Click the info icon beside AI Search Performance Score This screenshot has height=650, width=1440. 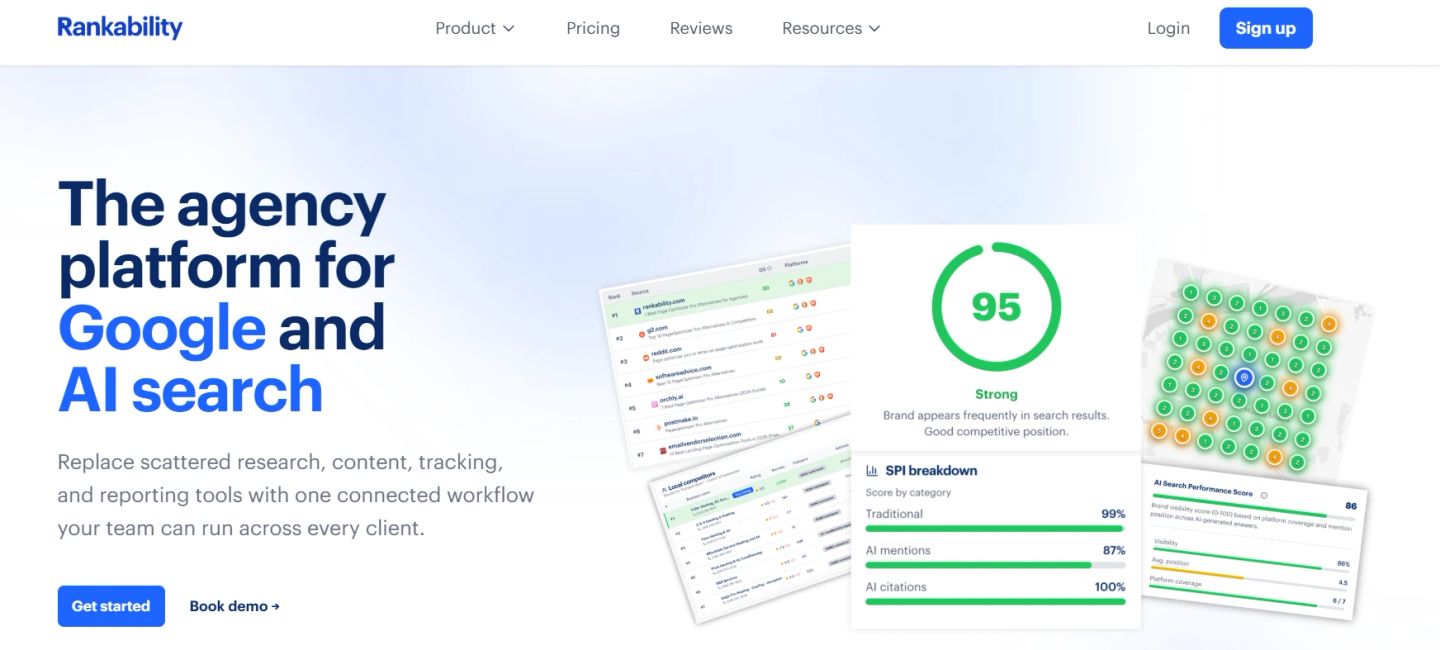(1264, 495)
